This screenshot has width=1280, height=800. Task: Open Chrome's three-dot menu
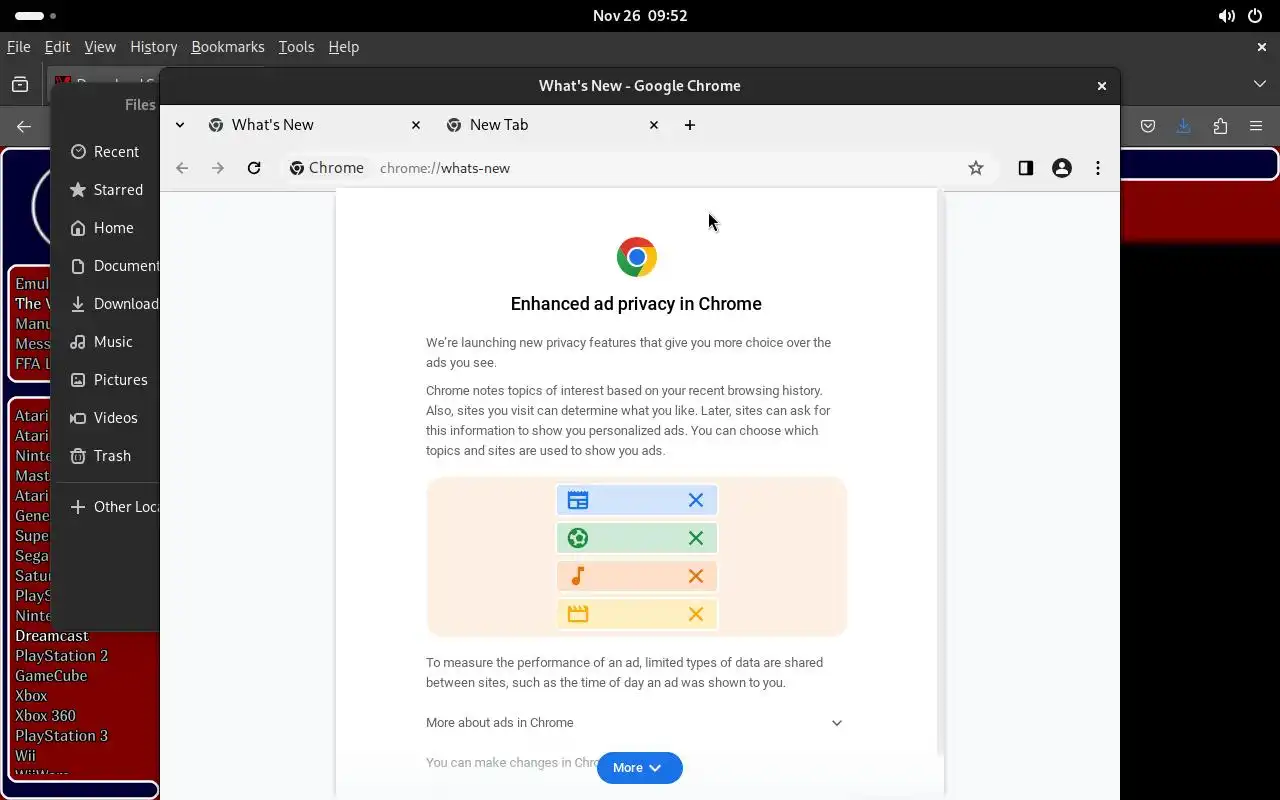click(1098, 168)
